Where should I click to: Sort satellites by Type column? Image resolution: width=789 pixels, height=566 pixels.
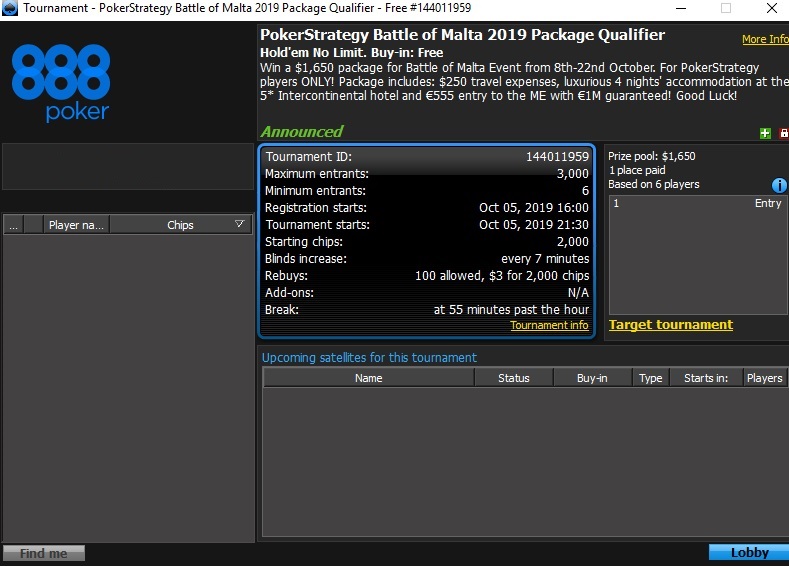651,378
